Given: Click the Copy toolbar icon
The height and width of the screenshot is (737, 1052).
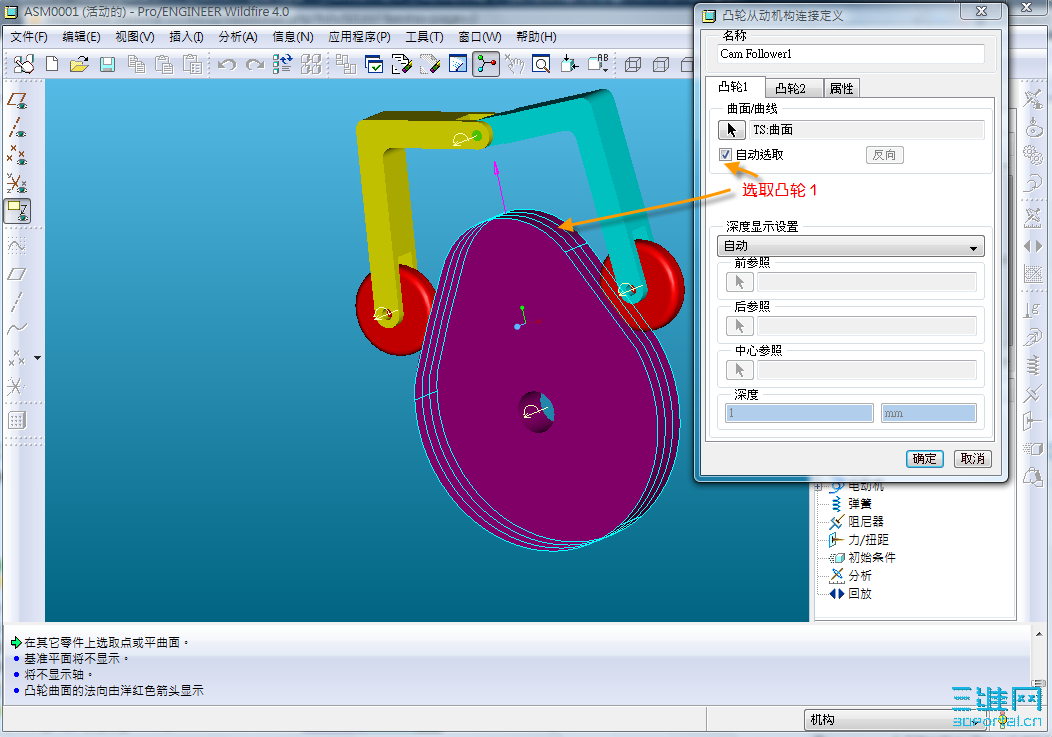Looking at the screenshot, I should point(136,64).
